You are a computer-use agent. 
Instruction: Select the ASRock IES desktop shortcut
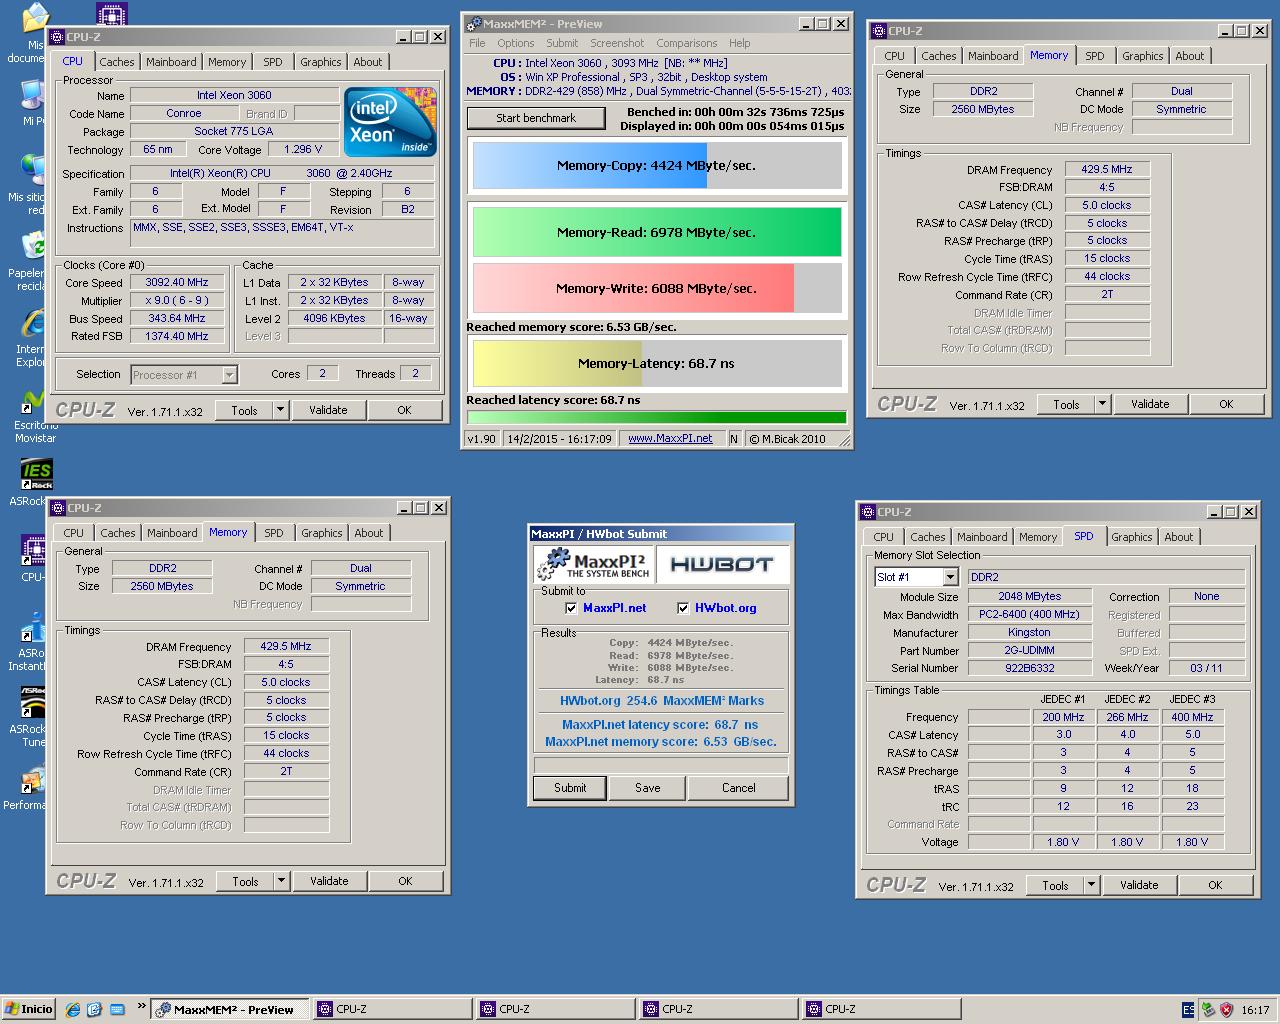click(36, 474)
